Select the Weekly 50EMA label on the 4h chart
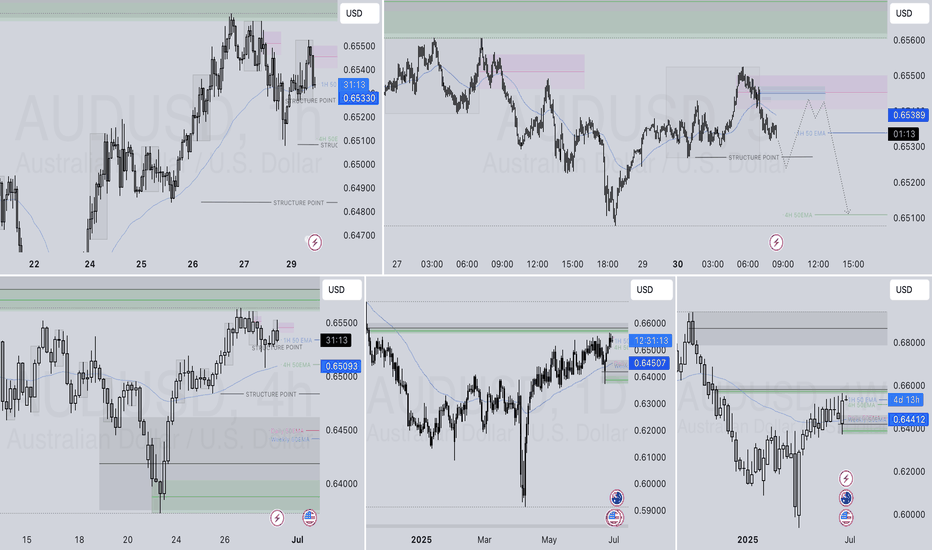932x550 pixels. click(x=289, y=439)
